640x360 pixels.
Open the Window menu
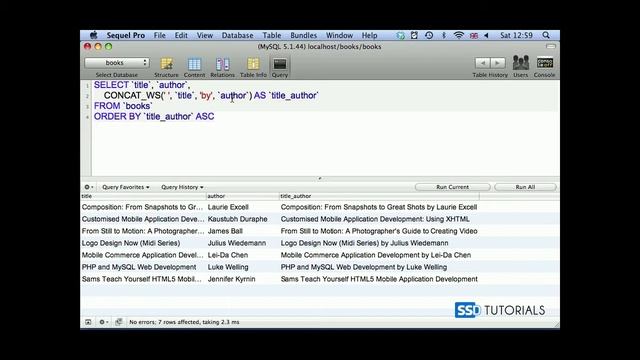point(339,35)
